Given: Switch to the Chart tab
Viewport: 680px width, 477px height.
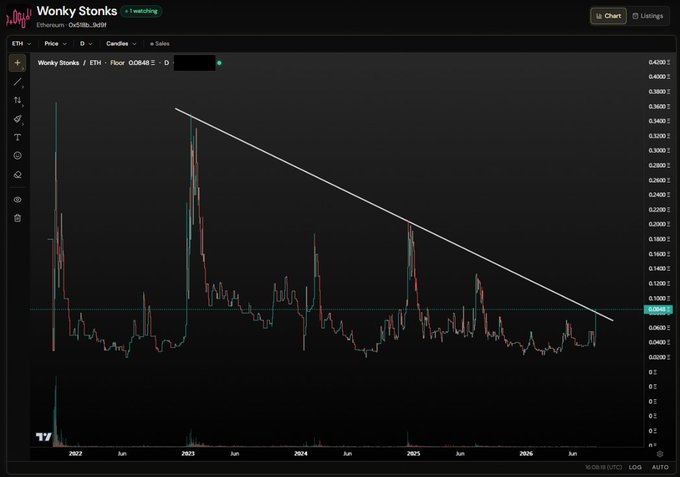Looking at the screenshot, I should 608,16.
